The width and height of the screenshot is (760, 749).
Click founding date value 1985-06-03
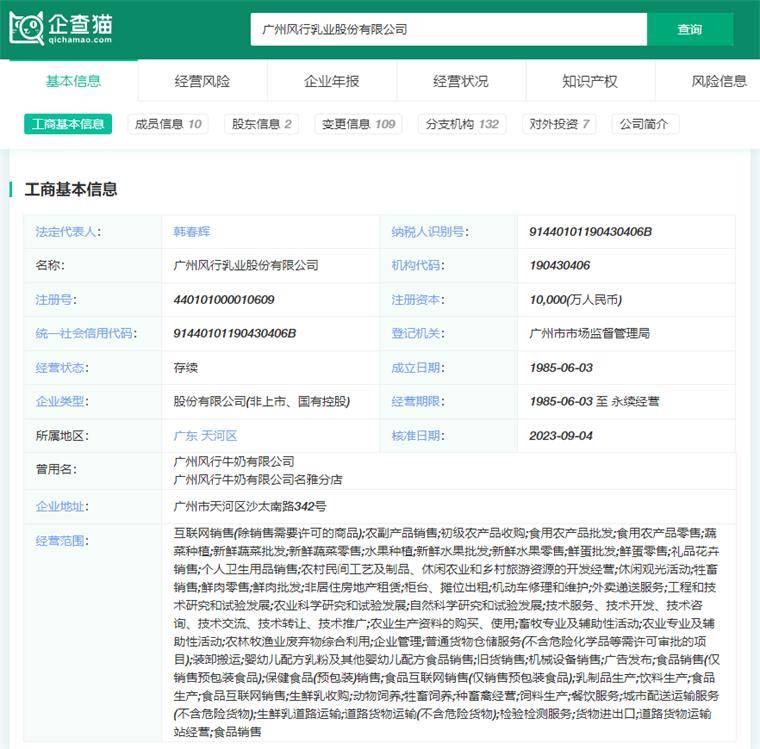pyautogui.click(x=561, y=368)
